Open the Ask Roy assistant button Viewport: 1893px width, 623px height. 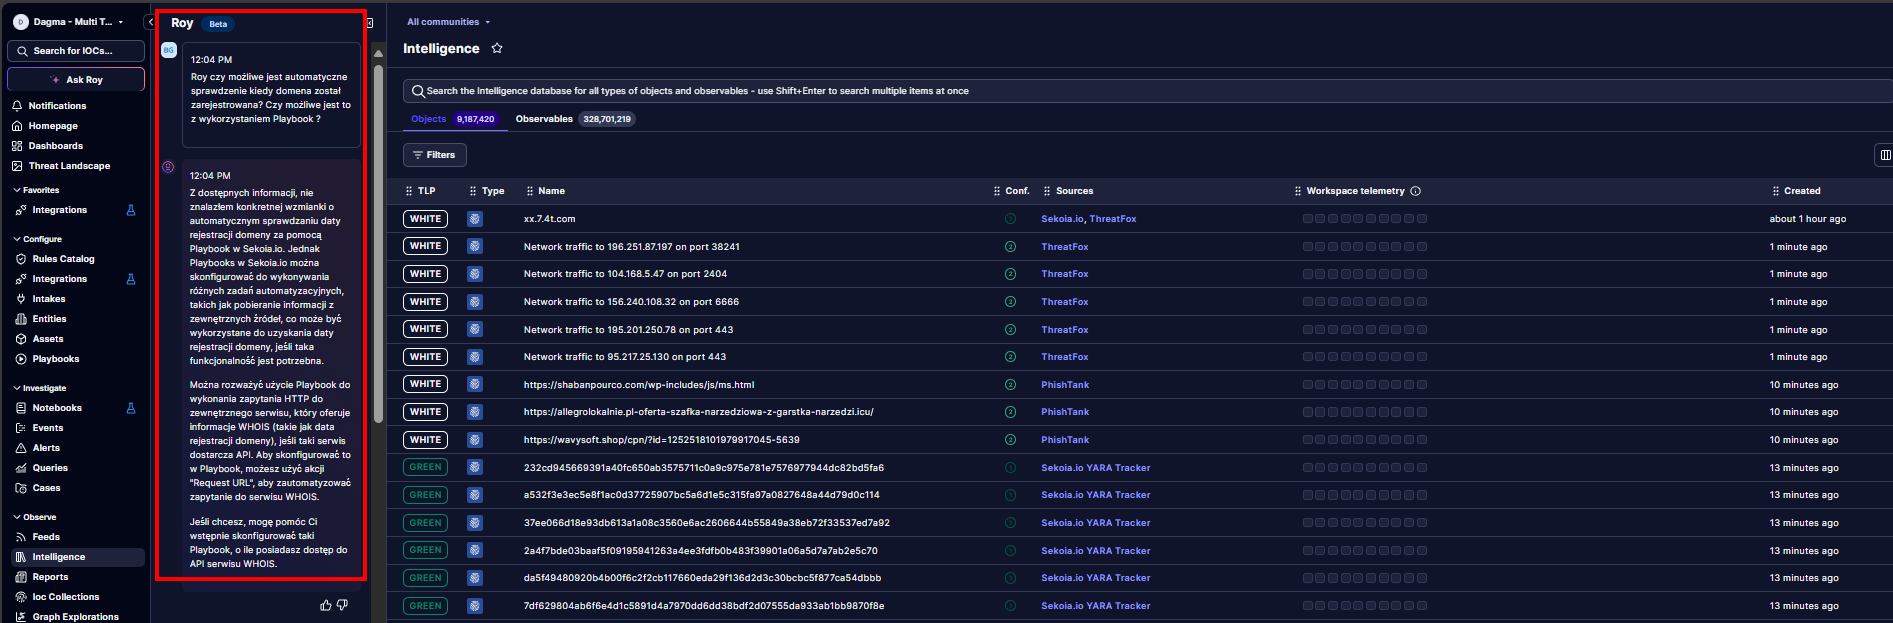76,79
